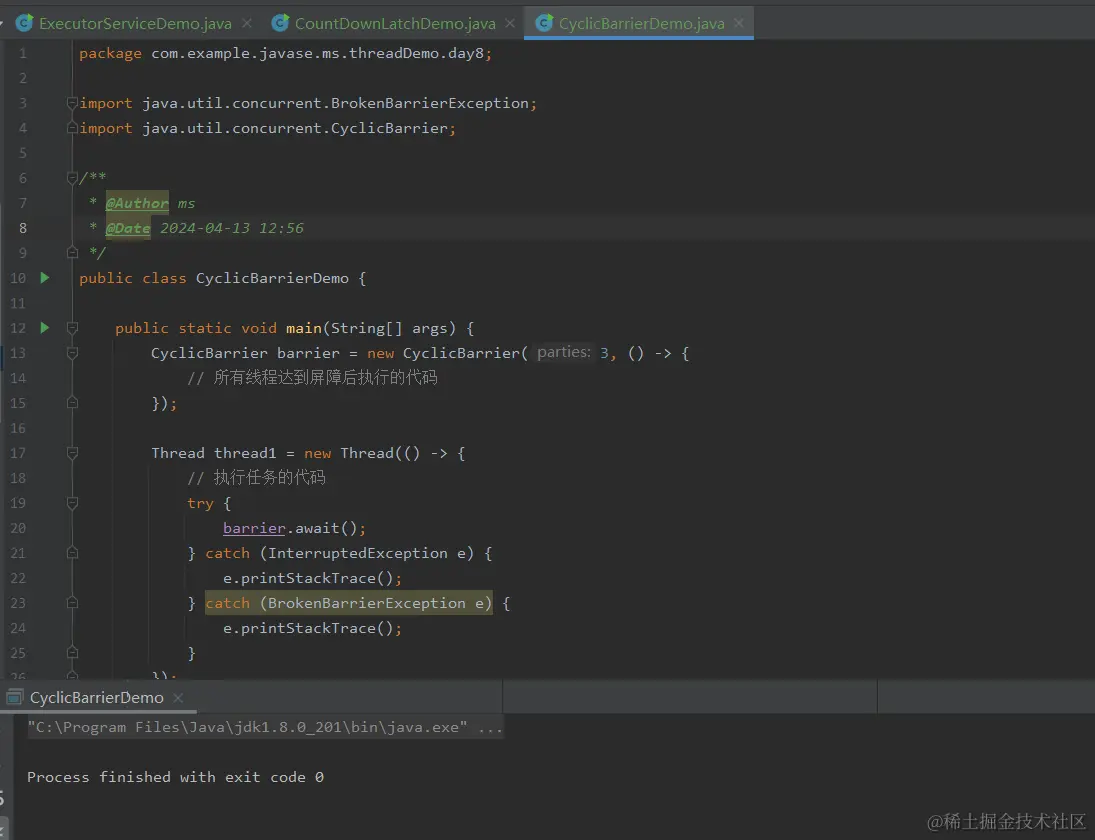Fold the thread1 lambda at line 17
The height and width of the screenshot is (840, 1095).
72,453
